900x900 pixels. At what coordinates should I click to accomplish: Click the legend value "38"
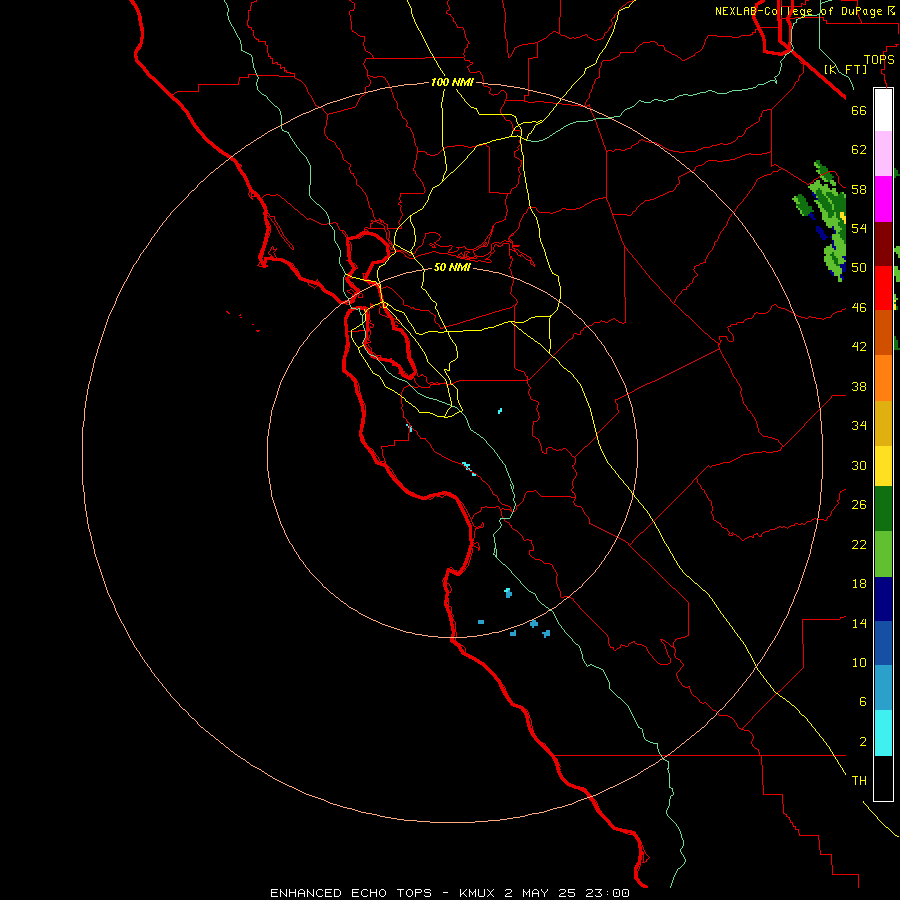click(859, 386)
